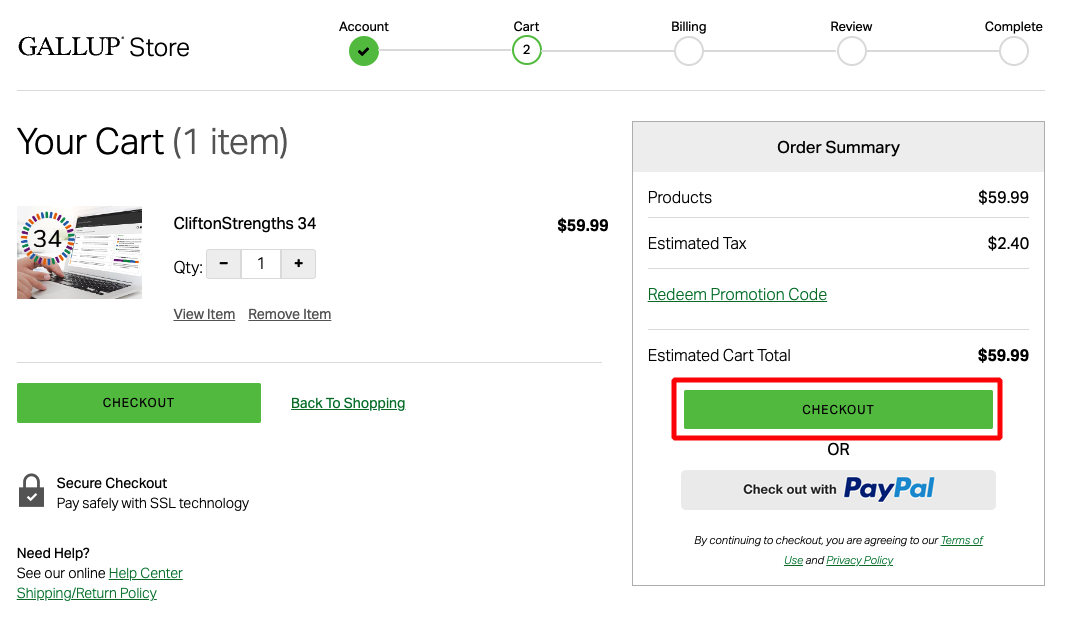Click the Products subtotal $59.99 value
The width and height of the screenshot is (1080, 617).
(x=1003, y=197)
